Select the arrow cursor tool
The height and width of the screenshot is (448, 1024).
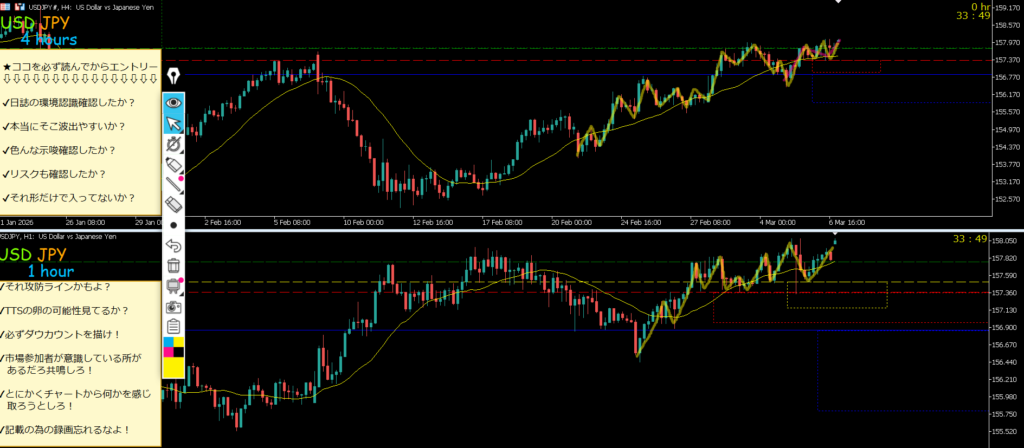pos(173,123)
